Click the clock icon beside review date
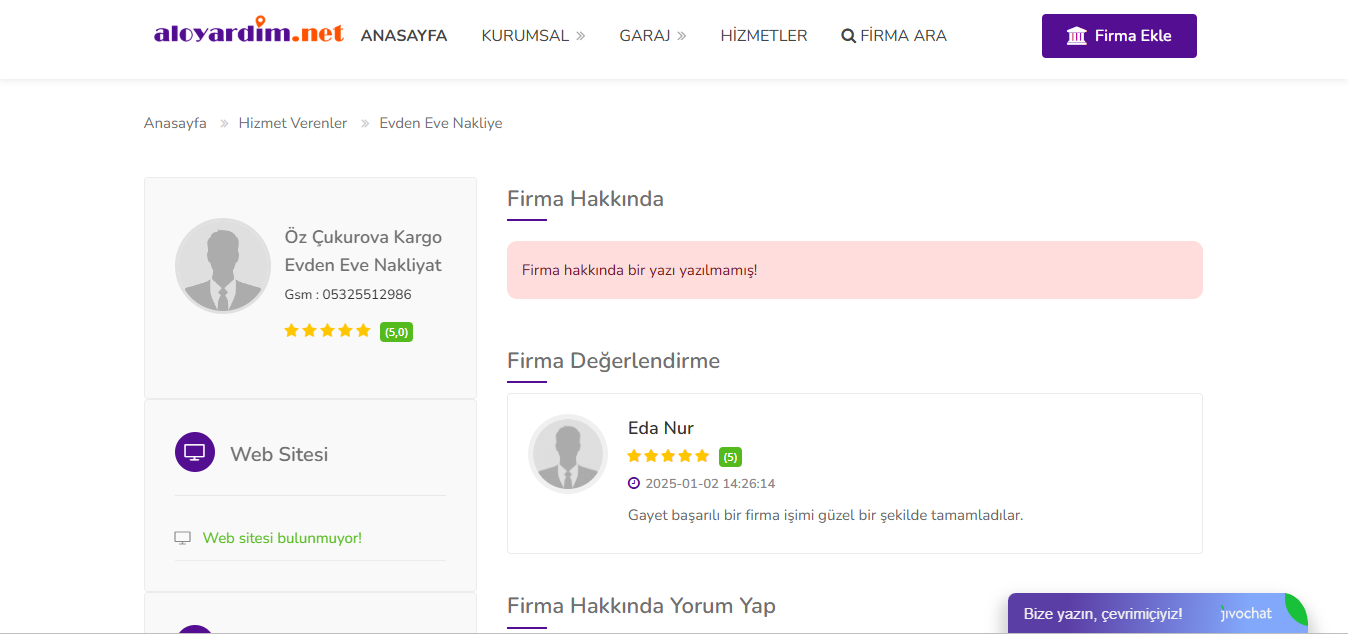The width and height of the screenshot is (1348, 634). click(634, 483)
